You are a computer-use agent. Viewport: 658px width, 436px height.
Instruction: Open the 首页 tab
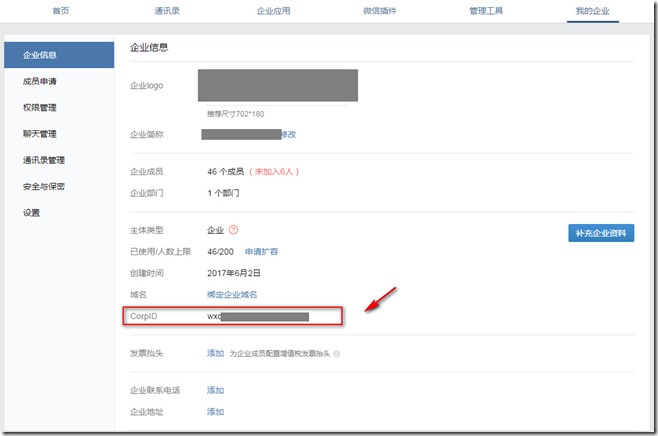pyautogui.click(x=60, y=10)
